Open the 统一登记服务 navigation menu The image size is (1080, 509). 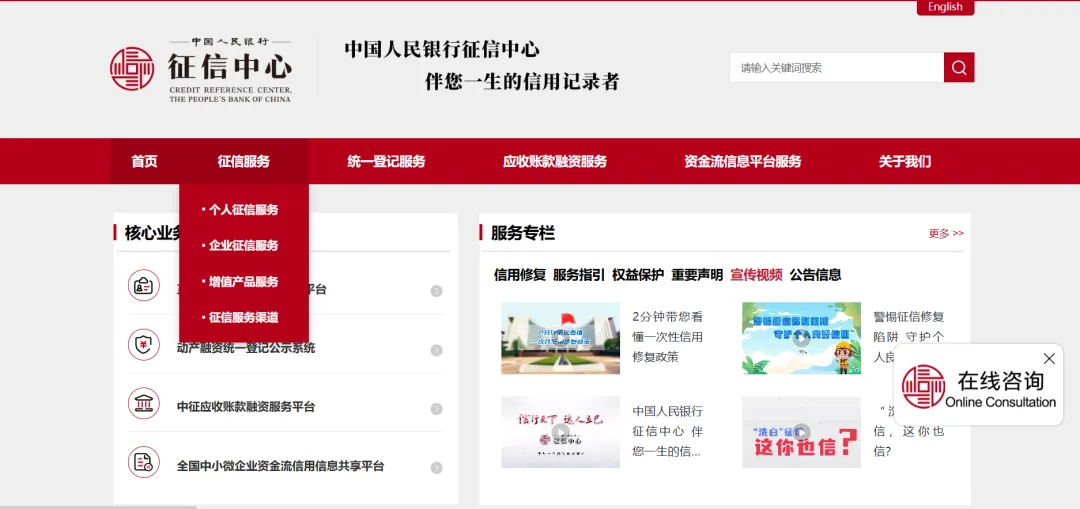click(x=386, y=161)
